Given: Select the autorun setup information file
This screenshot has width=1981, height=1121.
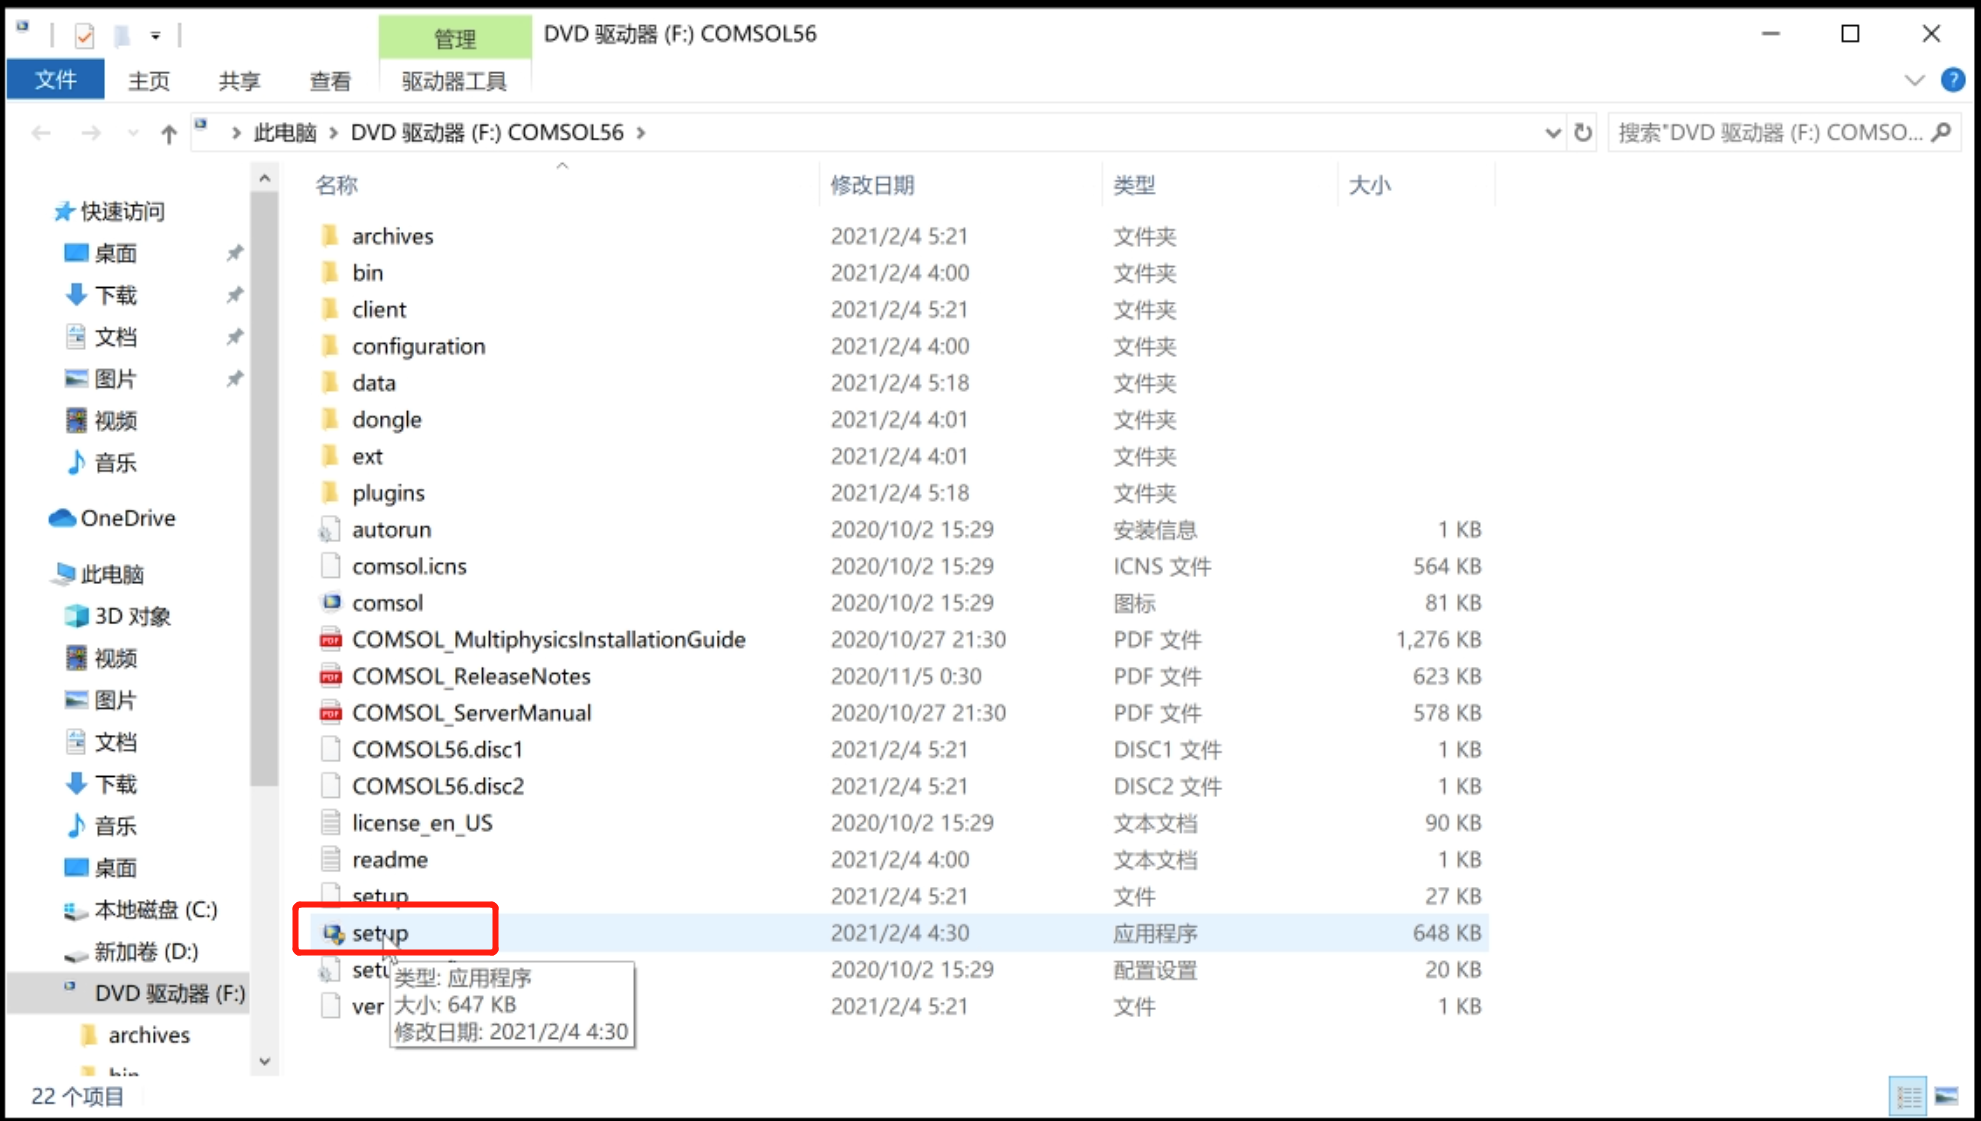Looking at the screenshot, I should (x=391, y=530).
